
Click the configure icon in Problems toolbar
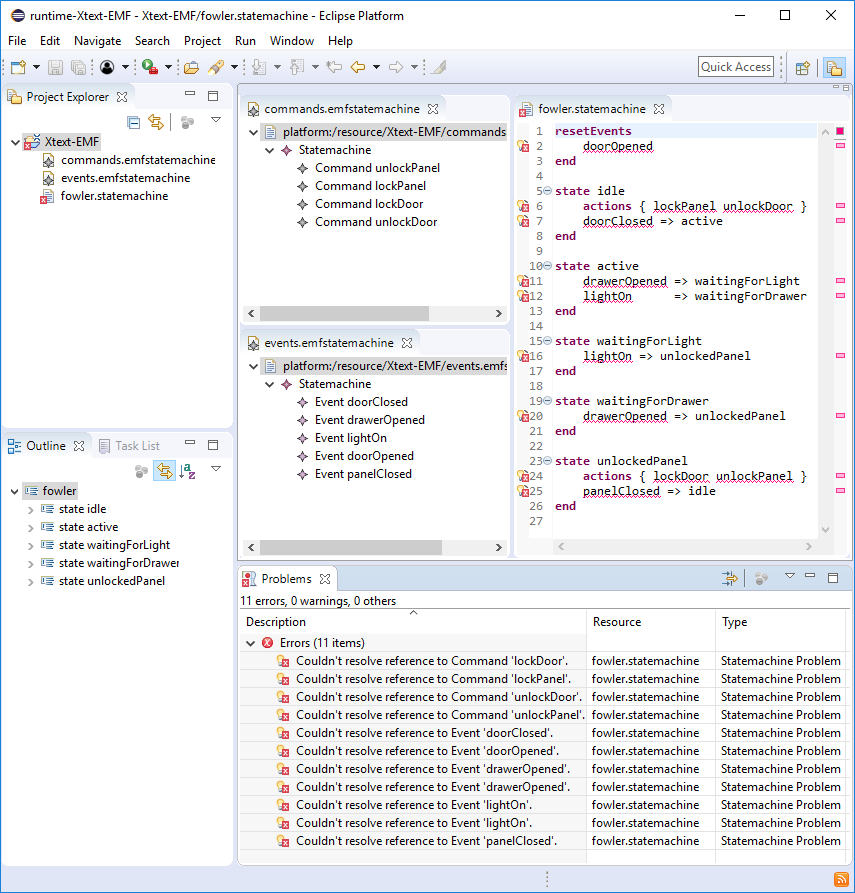click(730, 579)
